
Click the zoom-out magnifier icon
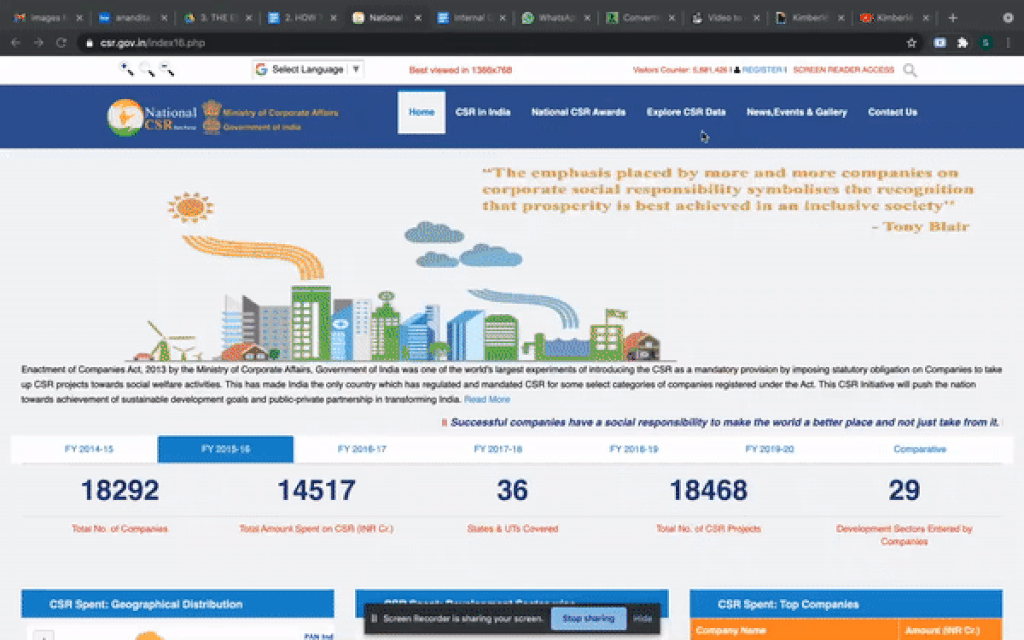[167, 69]
